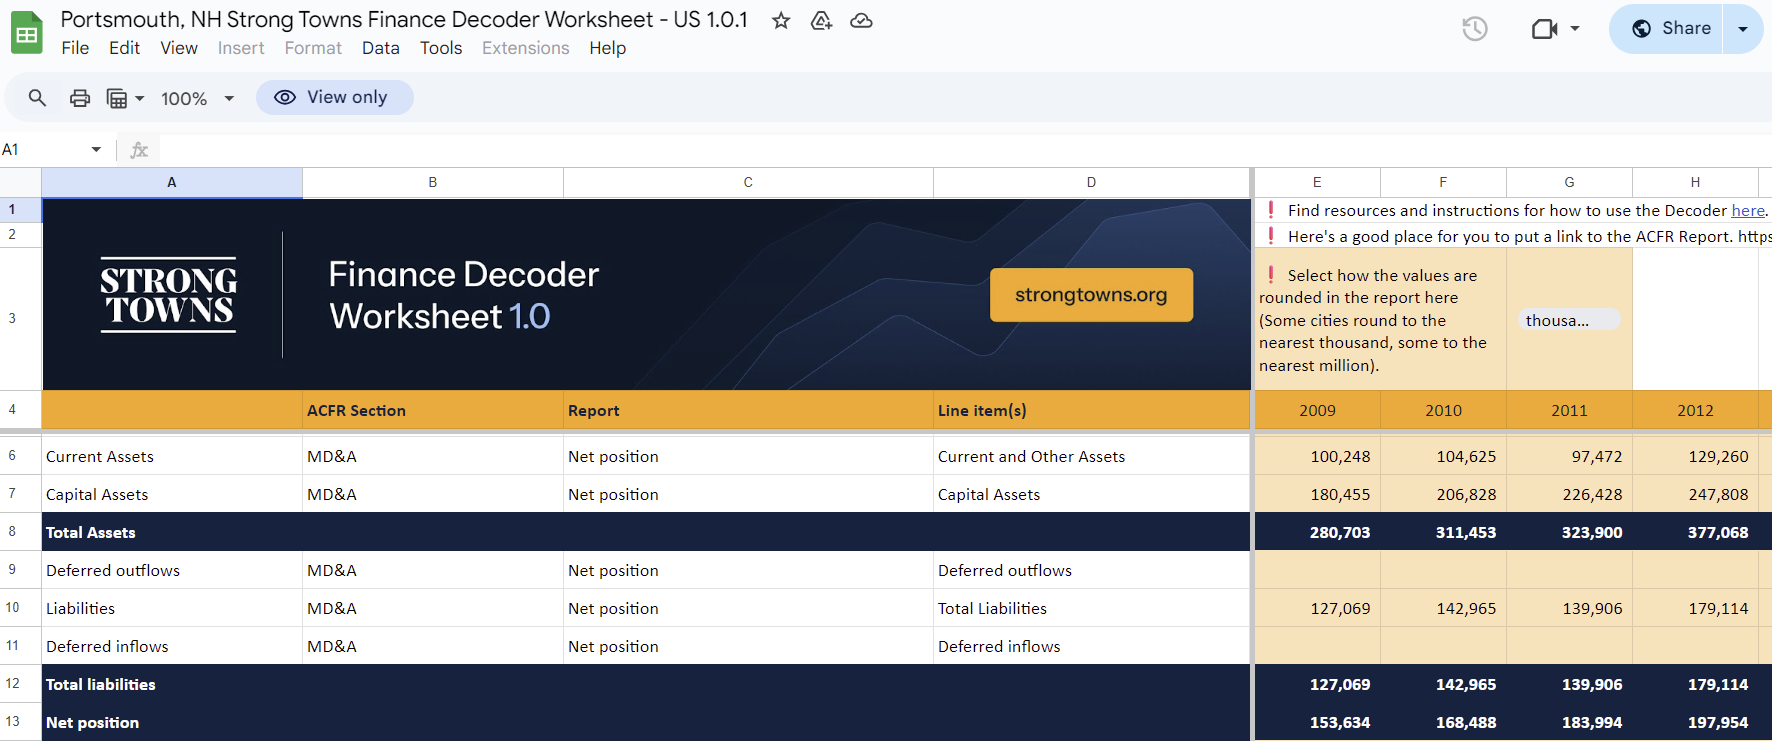Follow the 'here' Decoder instructions link
1772x741 pixels.
1747,211
